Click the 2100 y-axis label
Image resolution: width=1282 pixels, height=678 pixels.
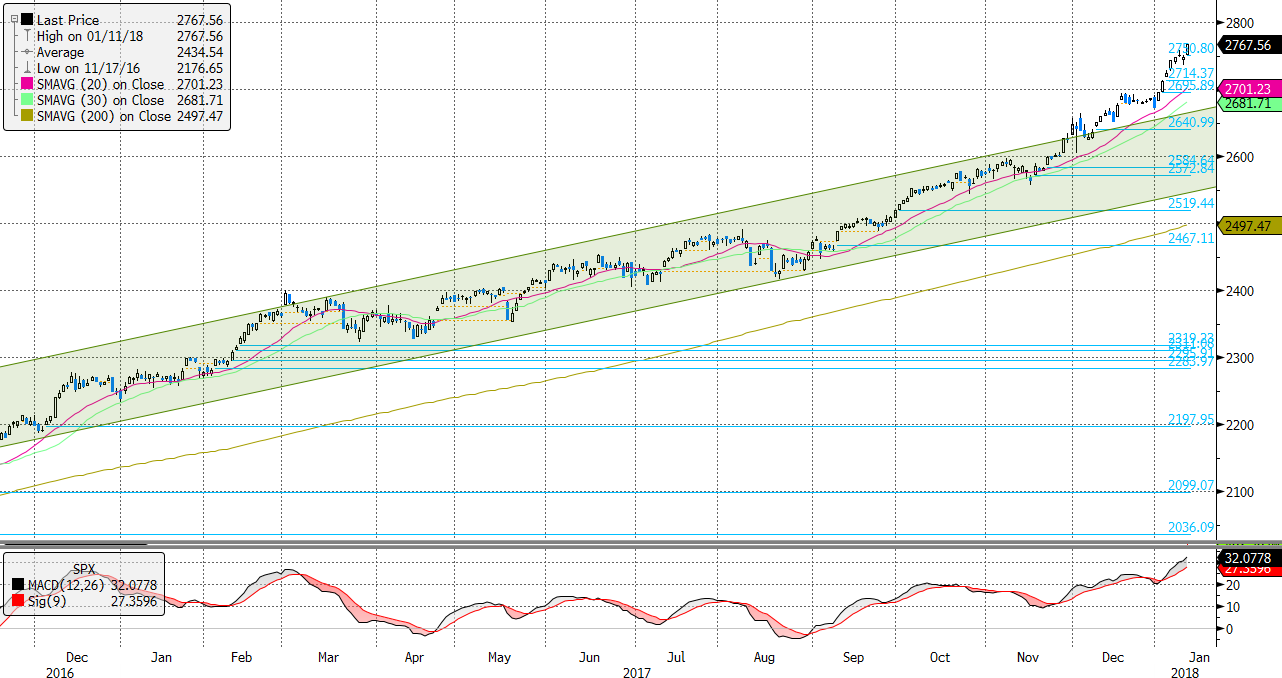pos(1239,492)
